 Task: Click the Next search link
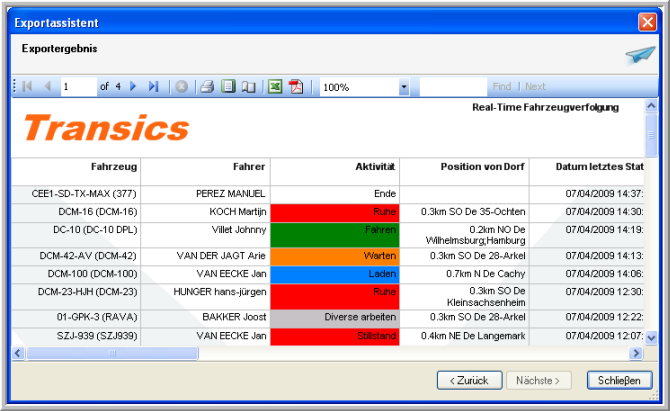[535, 87]
